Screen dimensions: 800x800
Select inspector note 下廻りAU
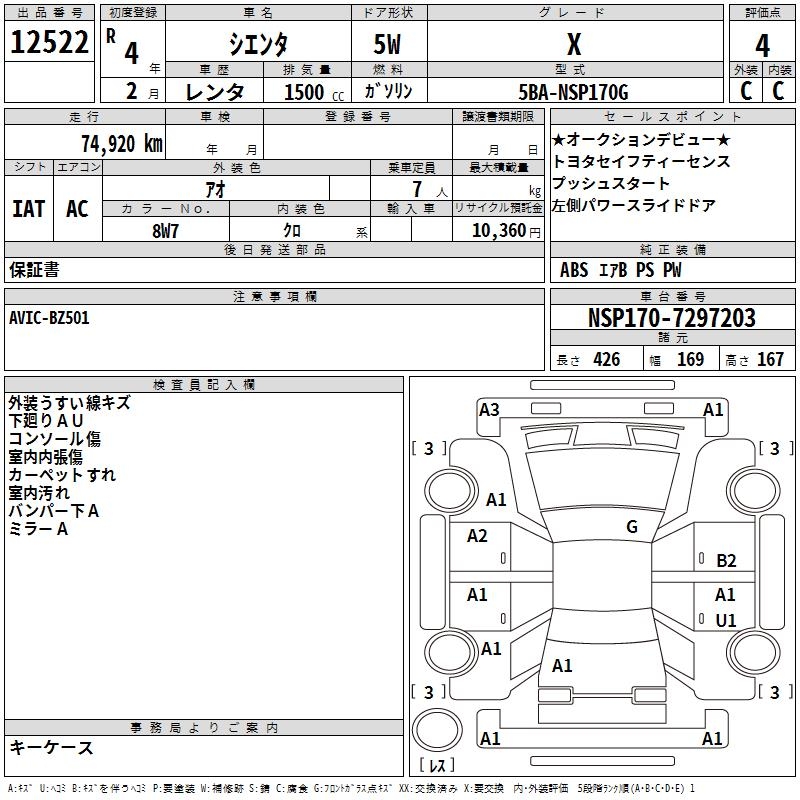click(46, 421)
